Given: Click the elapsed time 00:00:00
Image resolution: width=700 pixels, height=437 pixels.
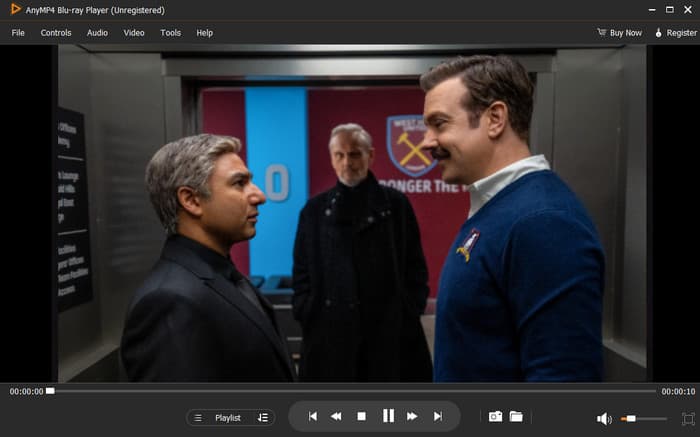Looking at the screenshot, I should [x=26, y=391].
